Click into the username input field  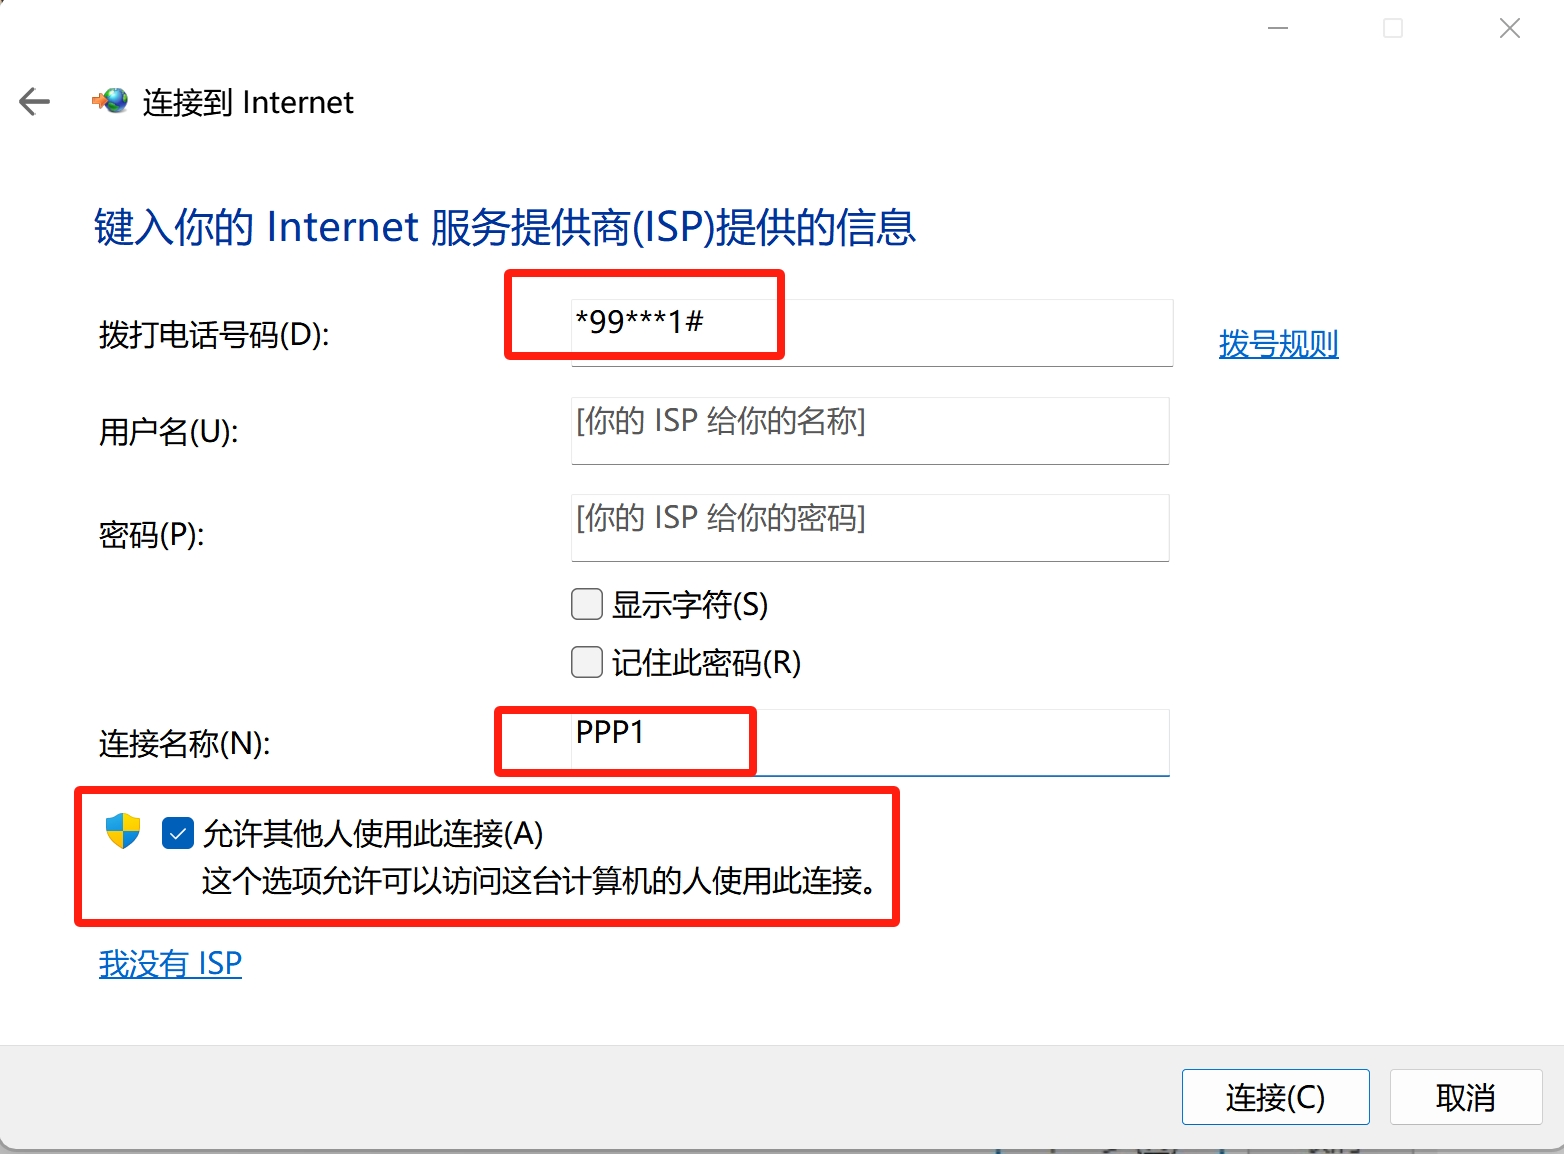(870, 431)
